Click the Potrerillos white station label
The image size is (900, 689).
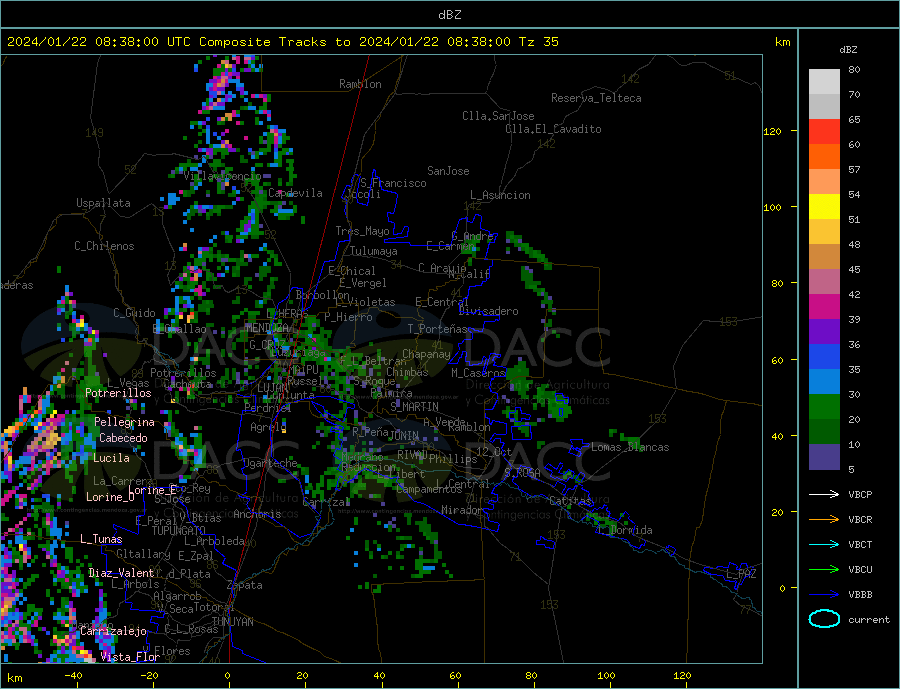(118, 393)
